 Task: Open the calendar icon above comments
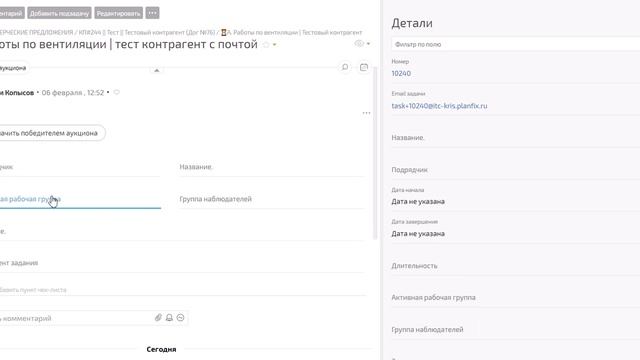[x=364, y=67]
